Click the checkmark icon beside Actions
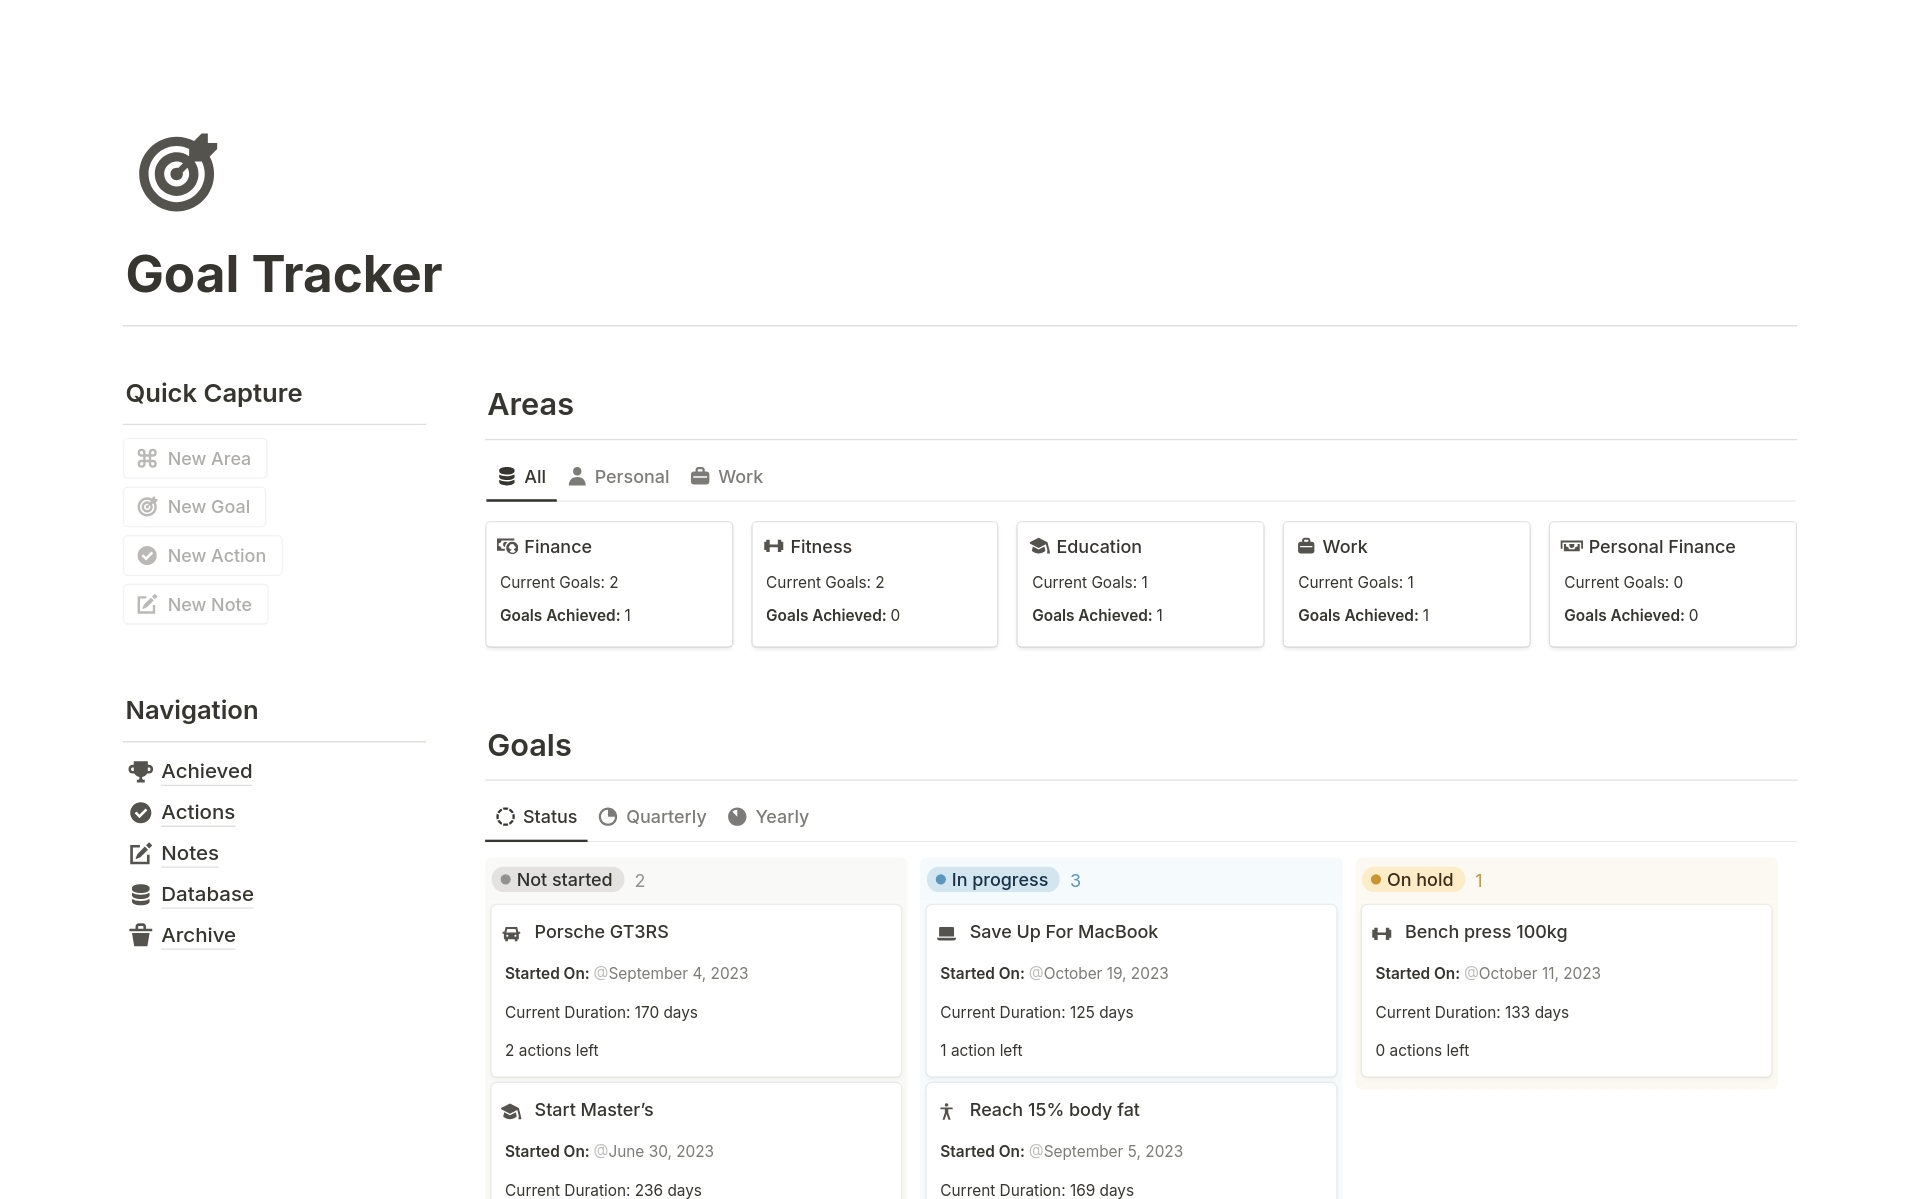 [x=141, y=813]
